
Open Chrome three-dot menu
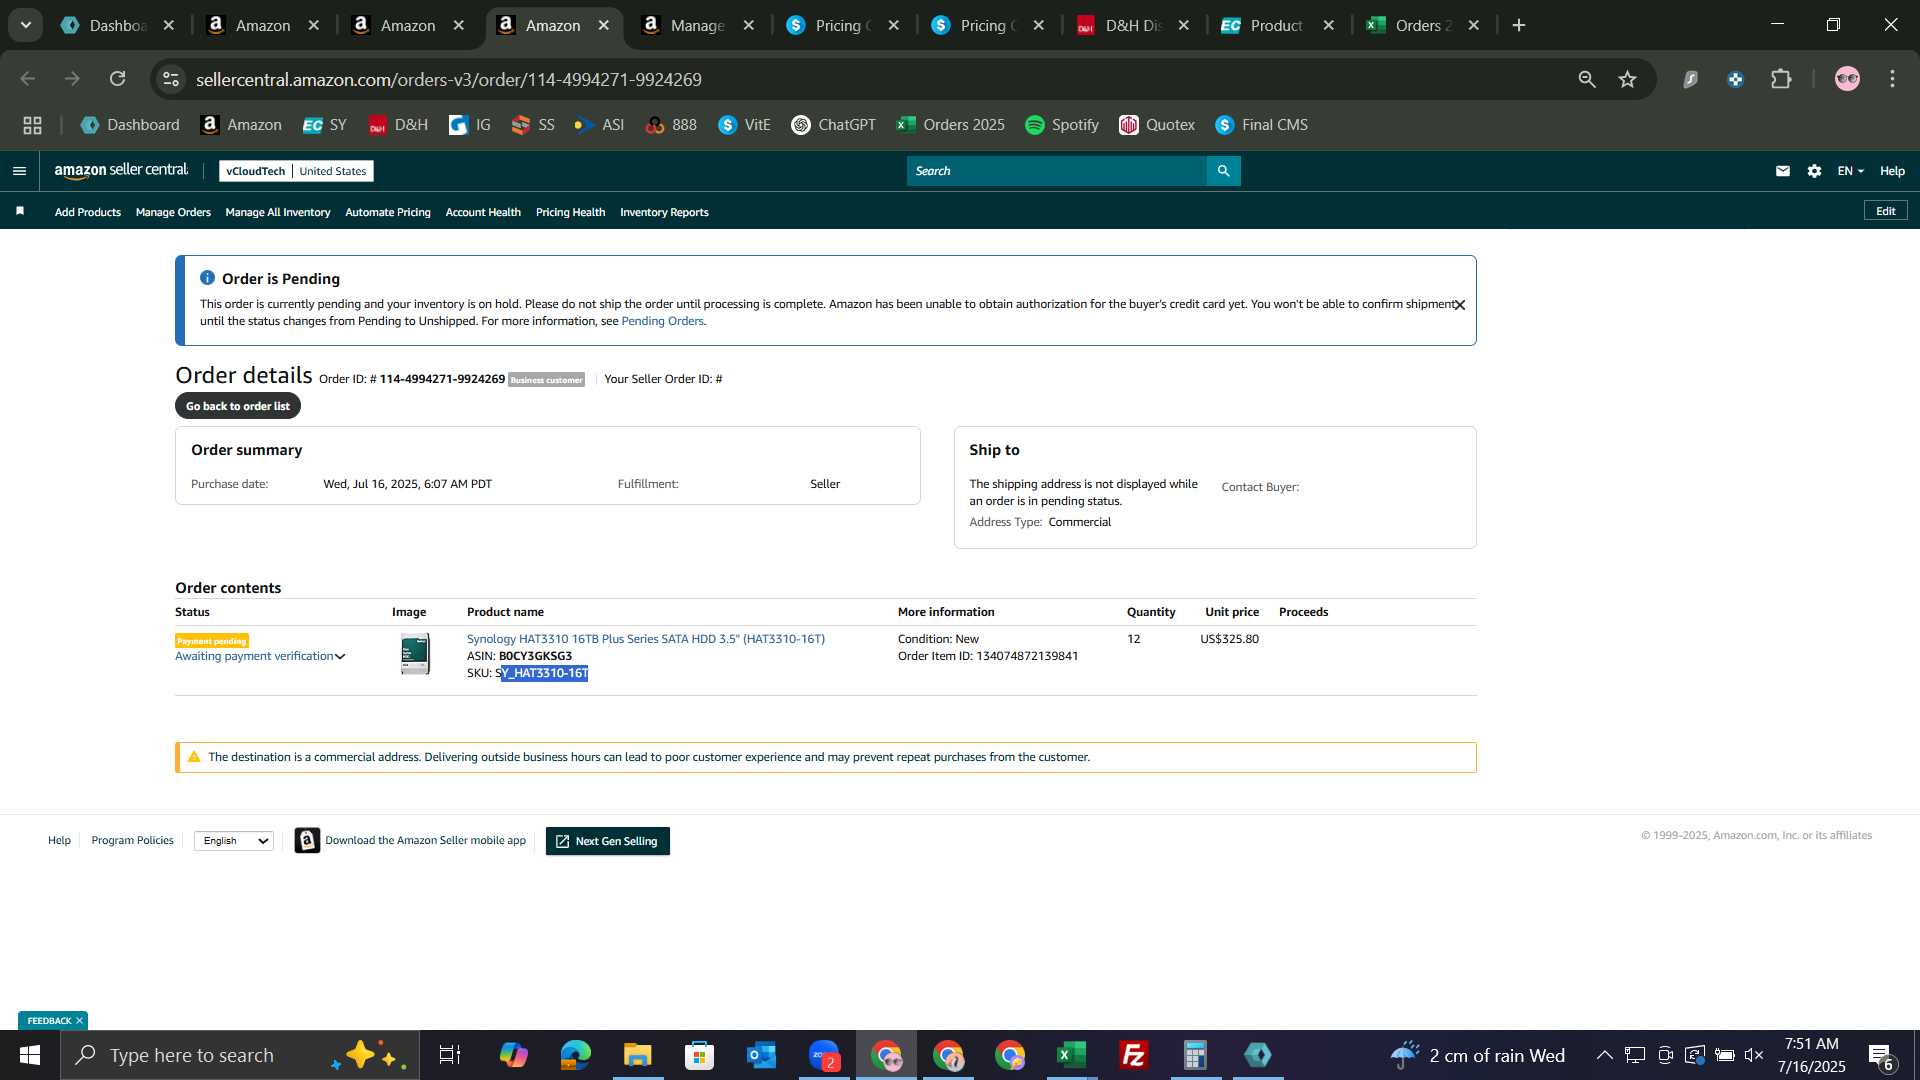pyautogui.click(x=1892, y=79)
